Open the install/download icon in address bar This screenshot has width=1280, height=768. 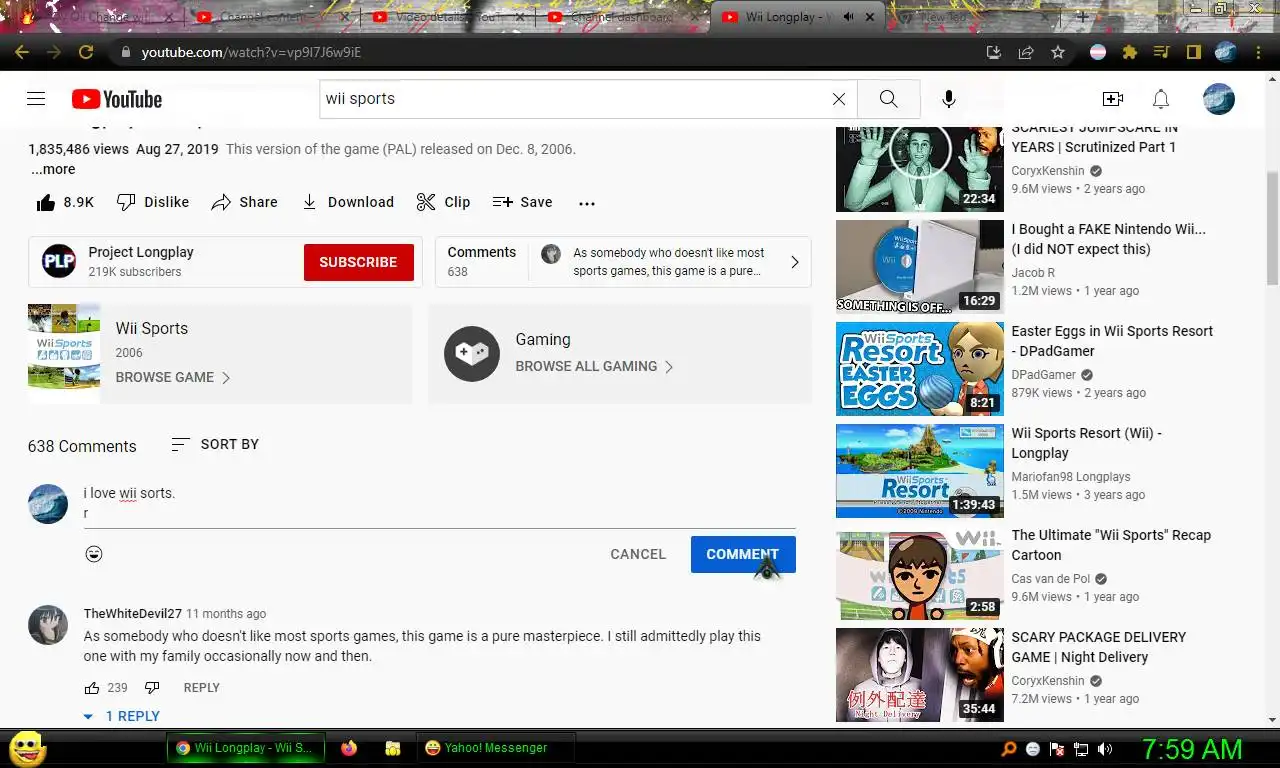[994, 52]
